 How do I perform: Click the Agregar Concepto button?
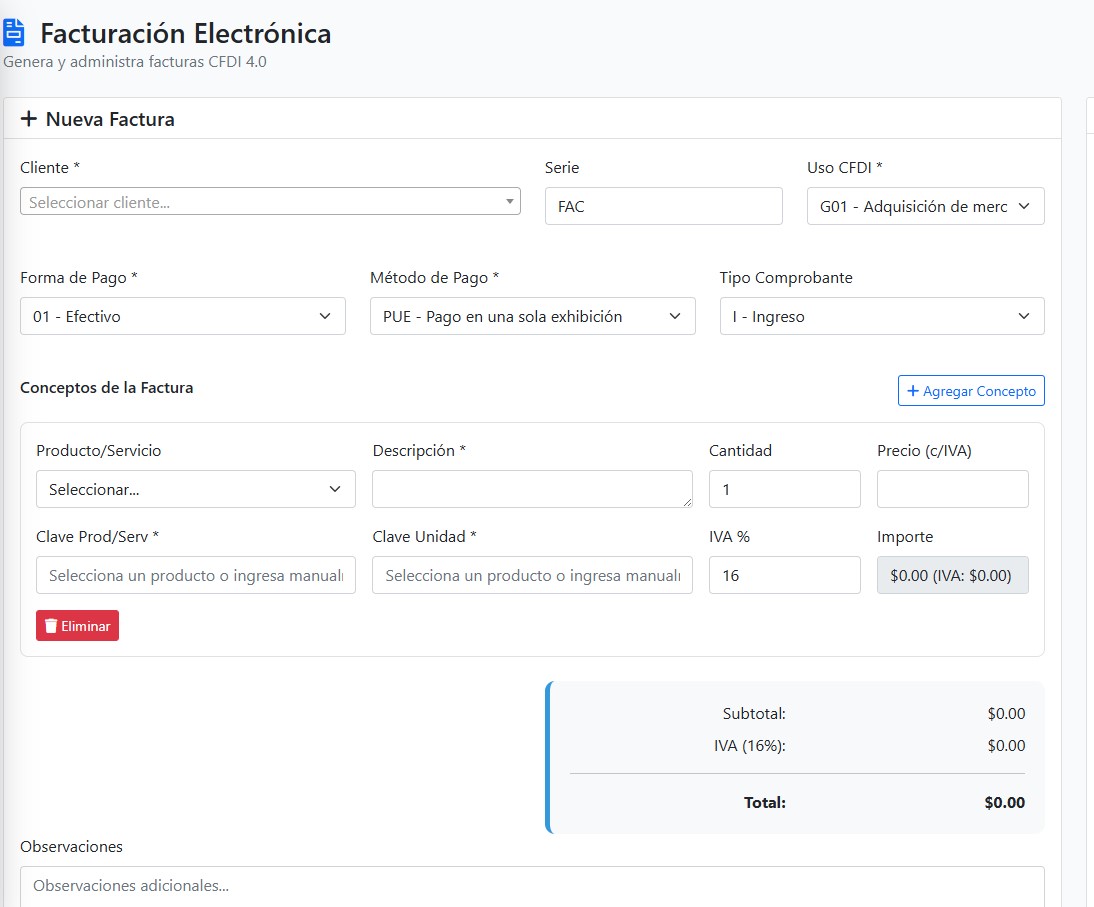(971, 391)
